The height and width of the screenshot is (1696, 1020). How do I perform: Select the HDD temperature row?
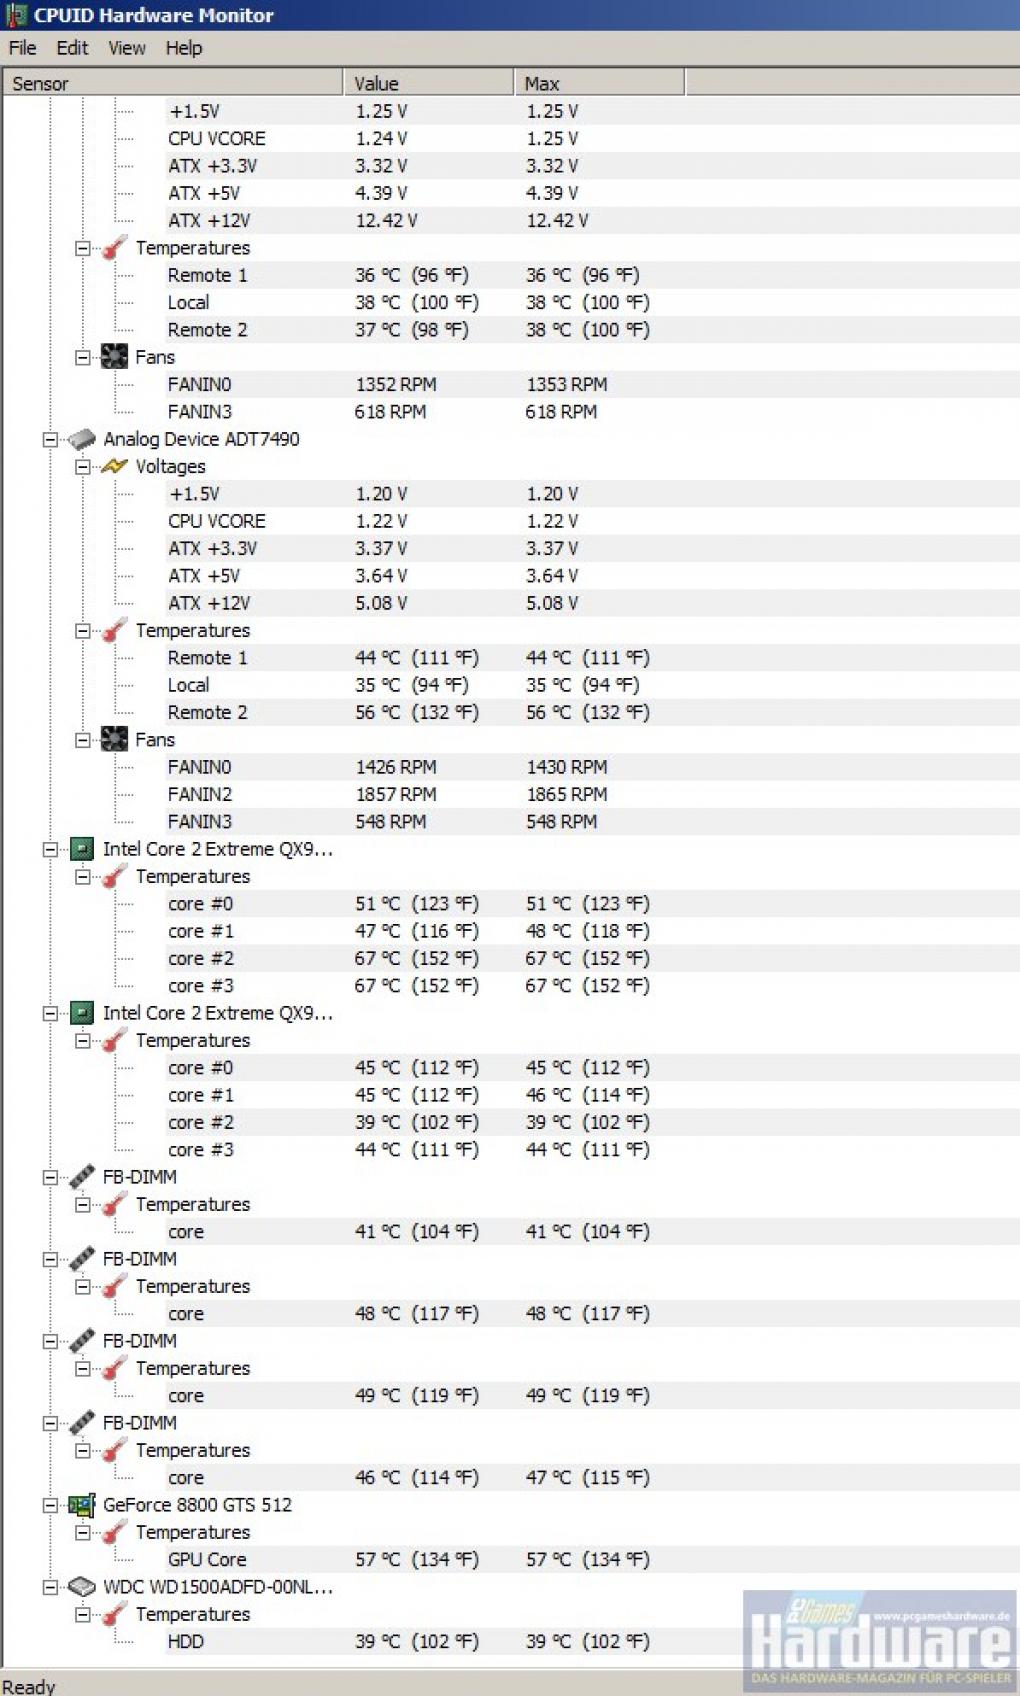pos(592,1642)
